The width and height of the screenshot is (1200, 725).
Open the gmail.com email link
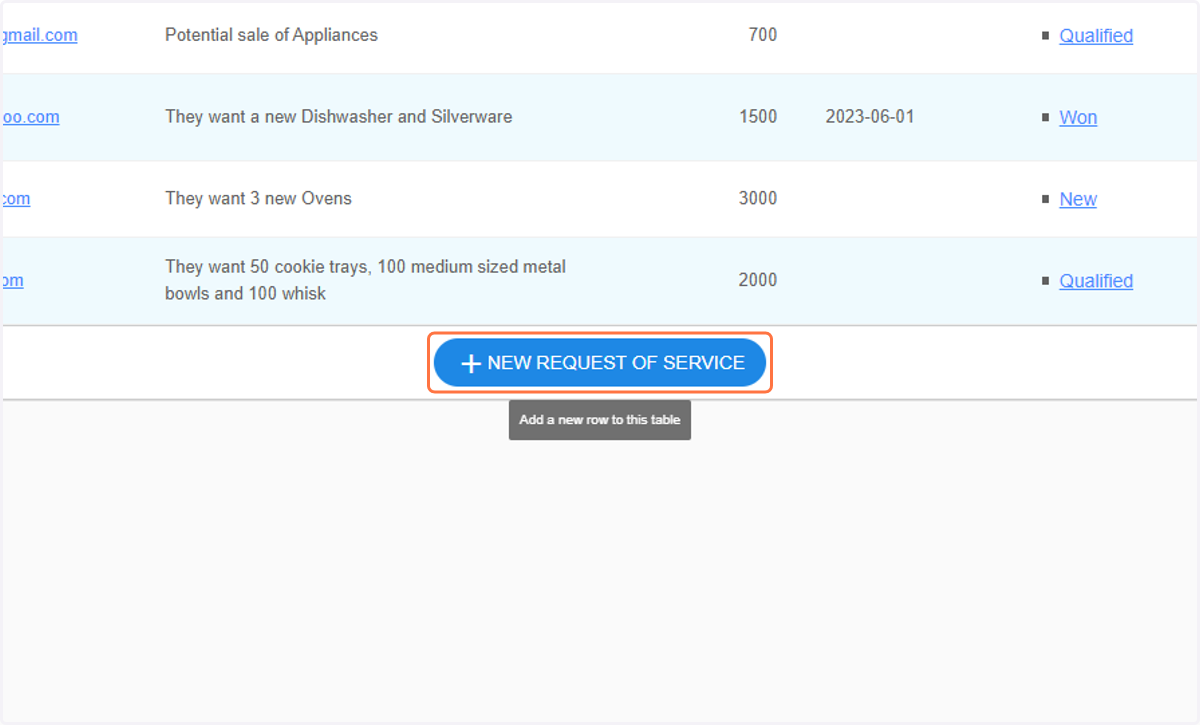point(40,35)
